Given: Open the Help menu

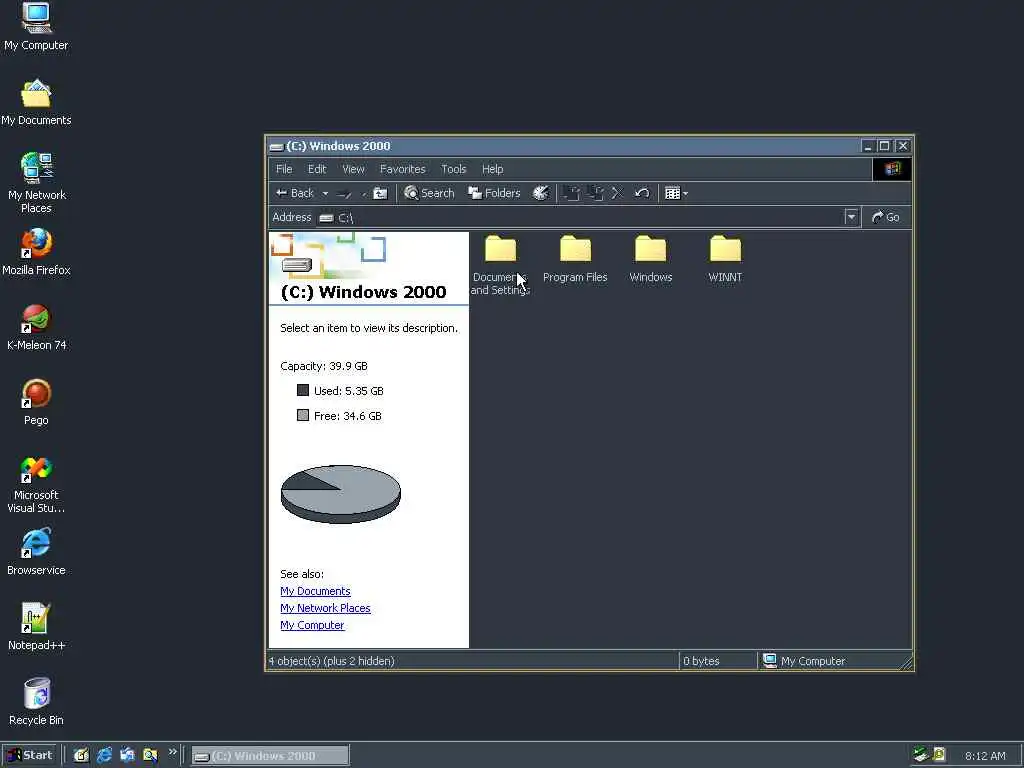Looking at the screenshot, I should point(492,169).
